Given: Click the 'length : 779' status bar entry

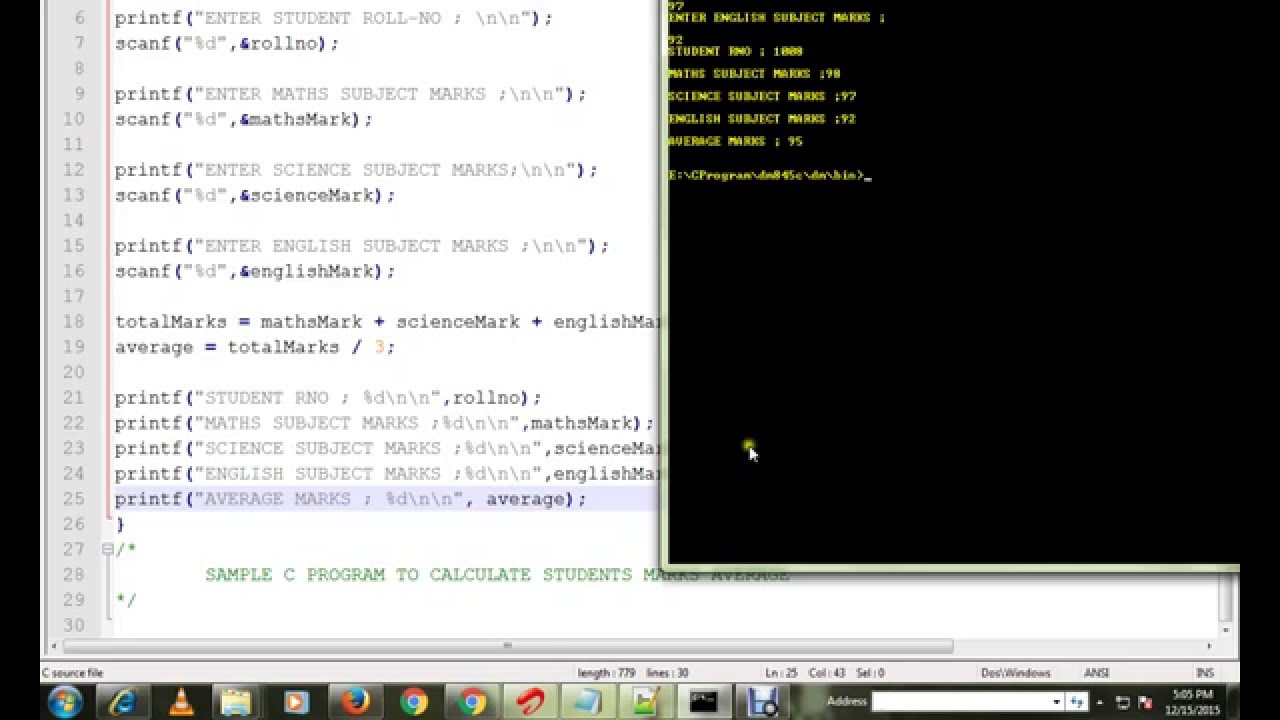Looking at the screenshot, I should coord(607,673).
